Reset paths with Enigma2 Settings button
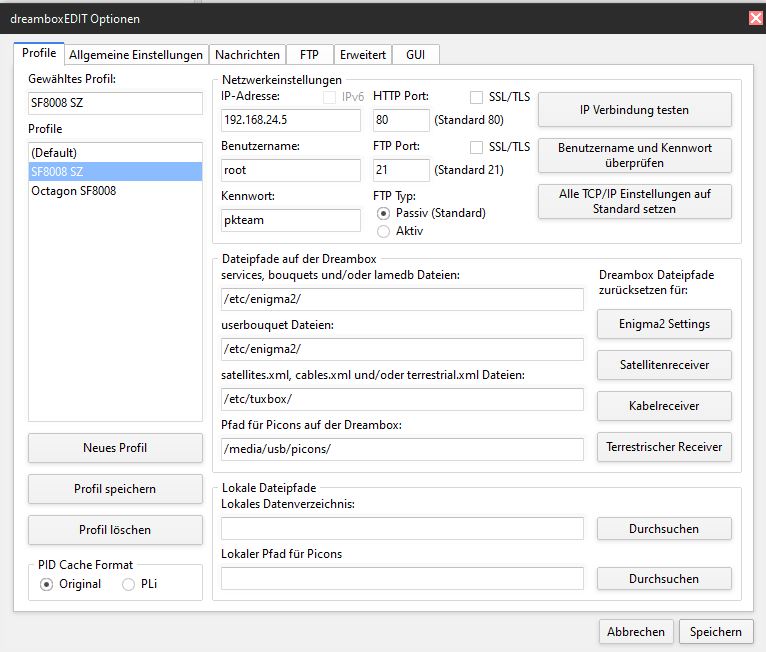This screenshot has height=652, width=766. tap(664, 324)
